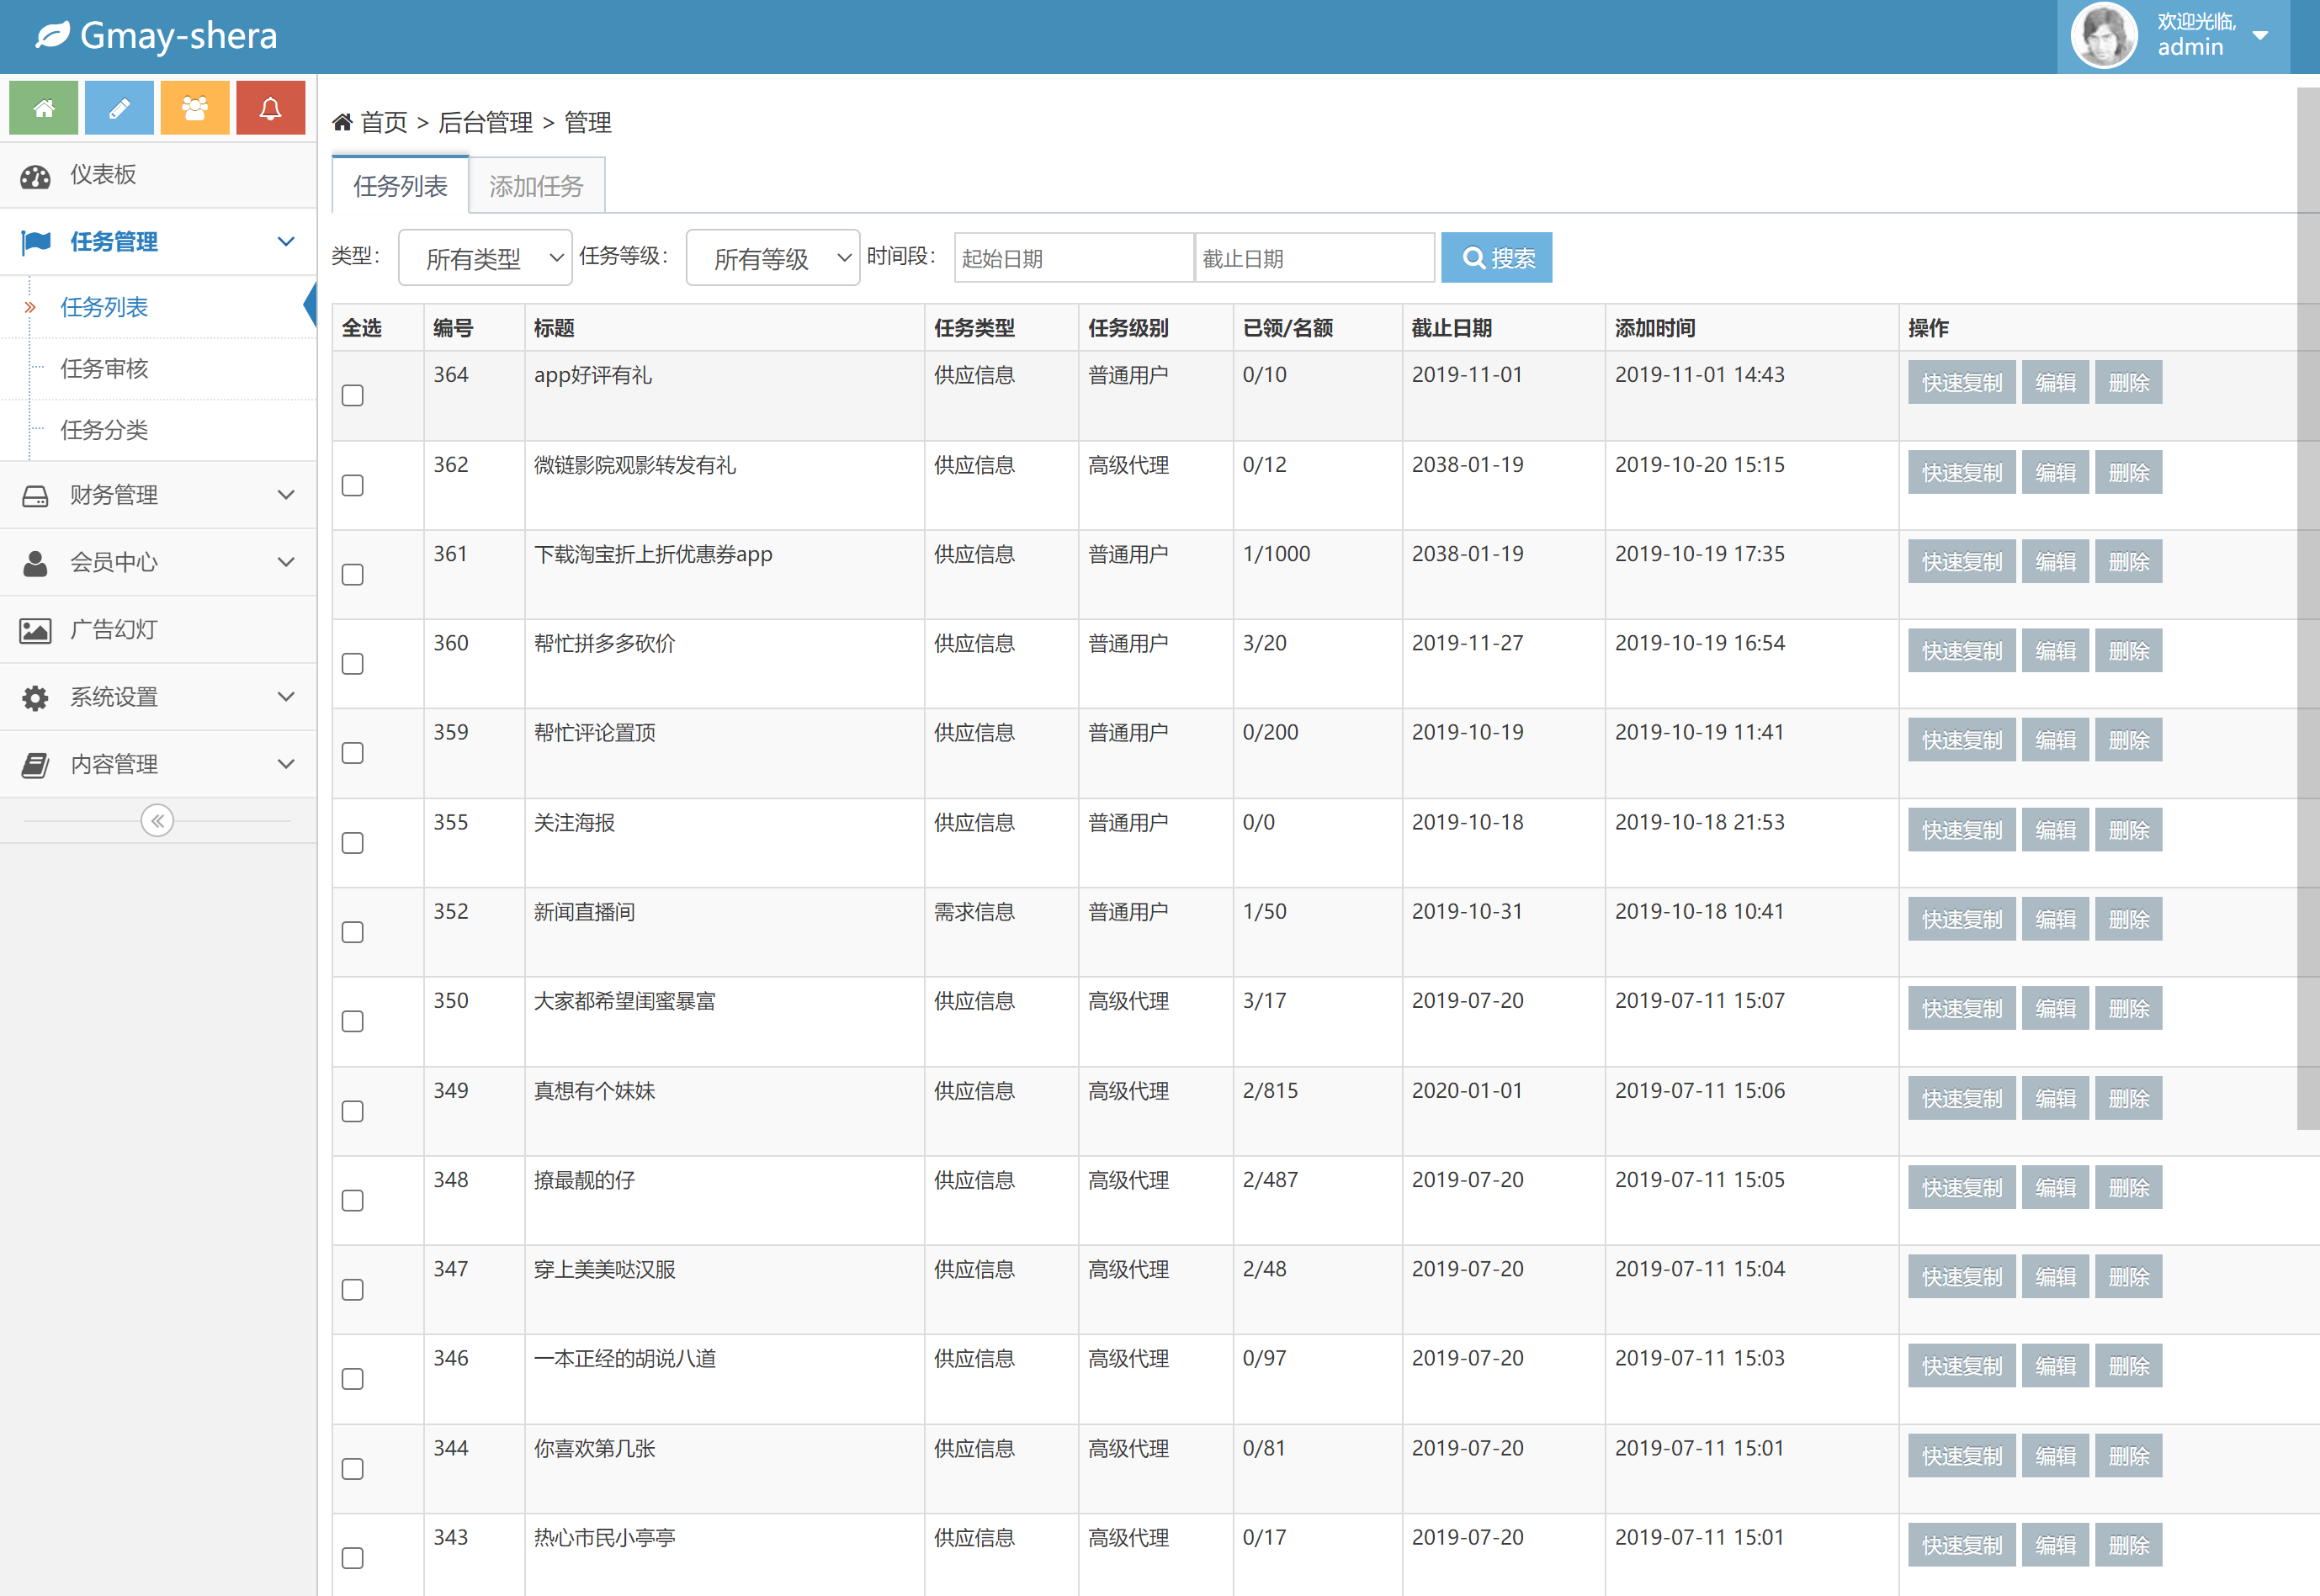Switch to the 任务列表 tab

(400, 186)
